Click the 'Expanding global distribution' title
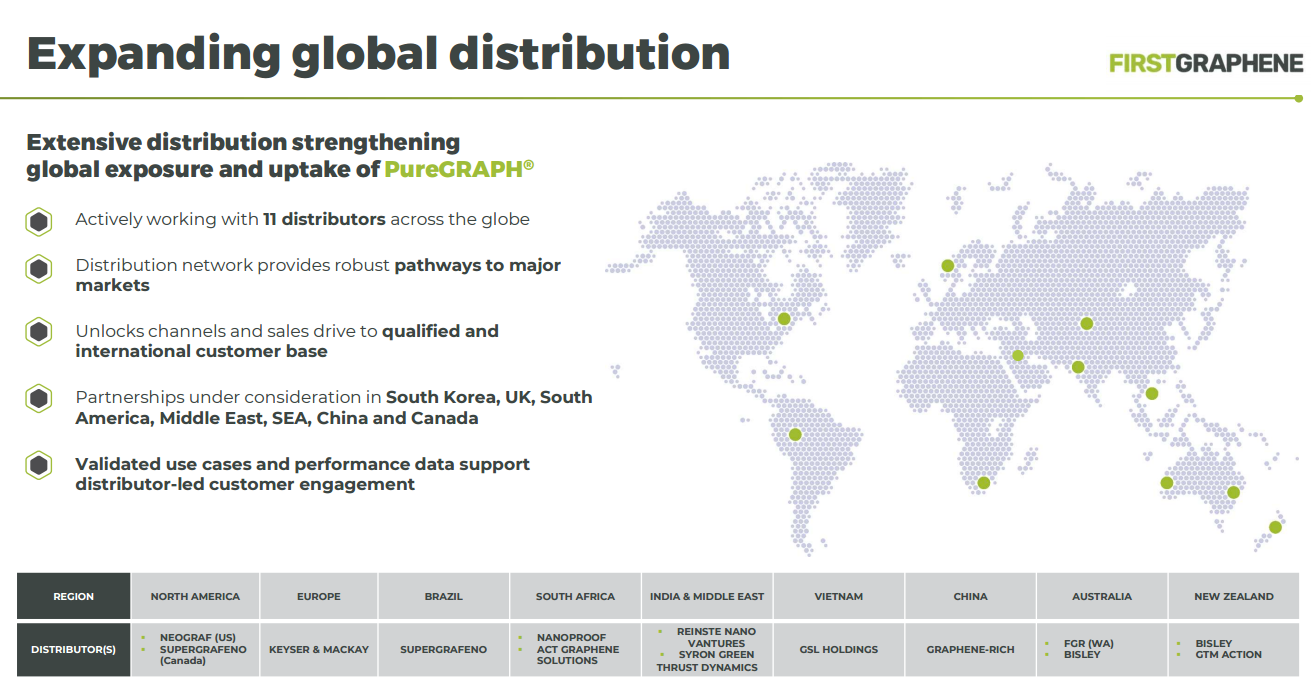This screenshot has width=1312, height=687. [x=378, y=53]
